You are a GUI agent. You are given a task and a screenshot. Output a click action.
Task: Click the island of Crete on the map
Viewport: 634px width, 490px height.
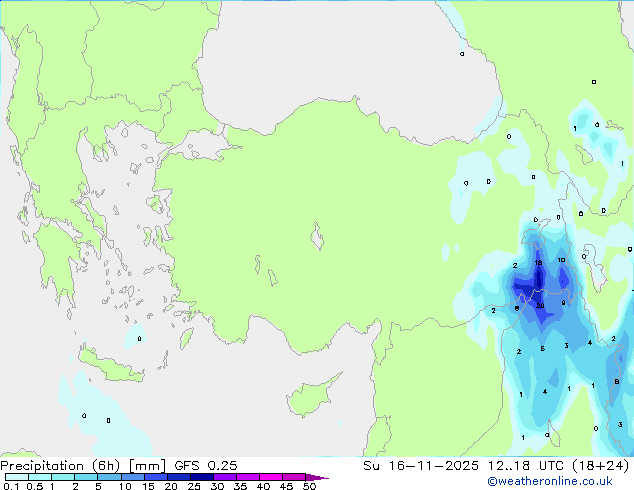point(110,365)
